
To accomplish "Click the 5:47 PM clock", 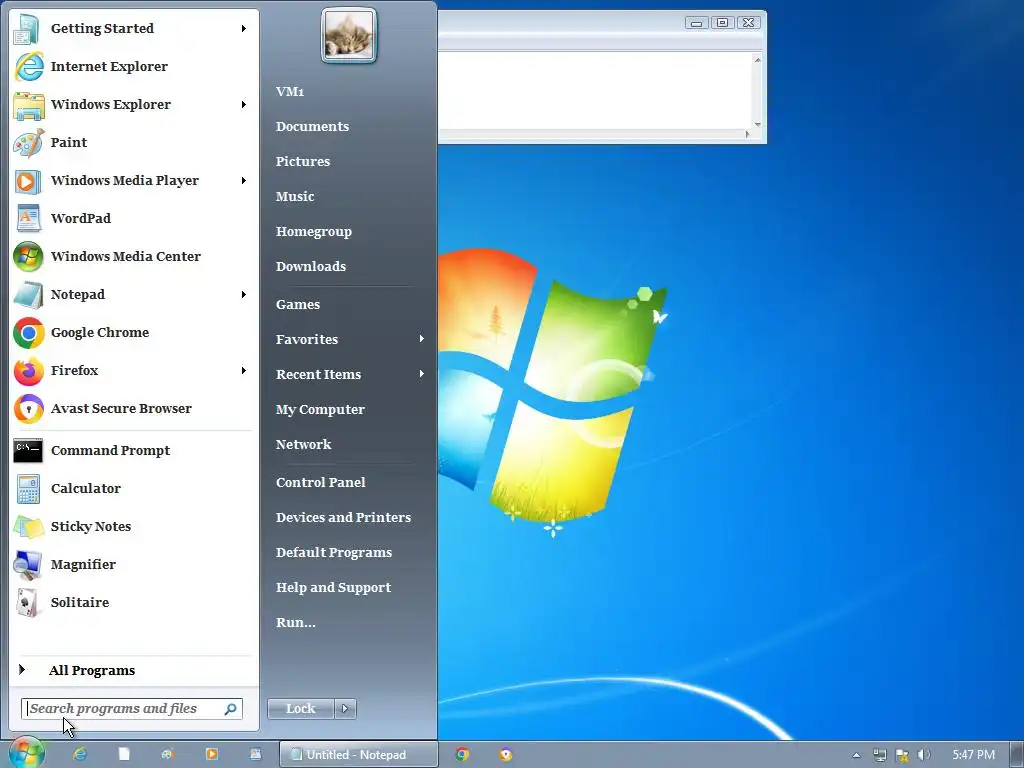I will coord(973,755).
